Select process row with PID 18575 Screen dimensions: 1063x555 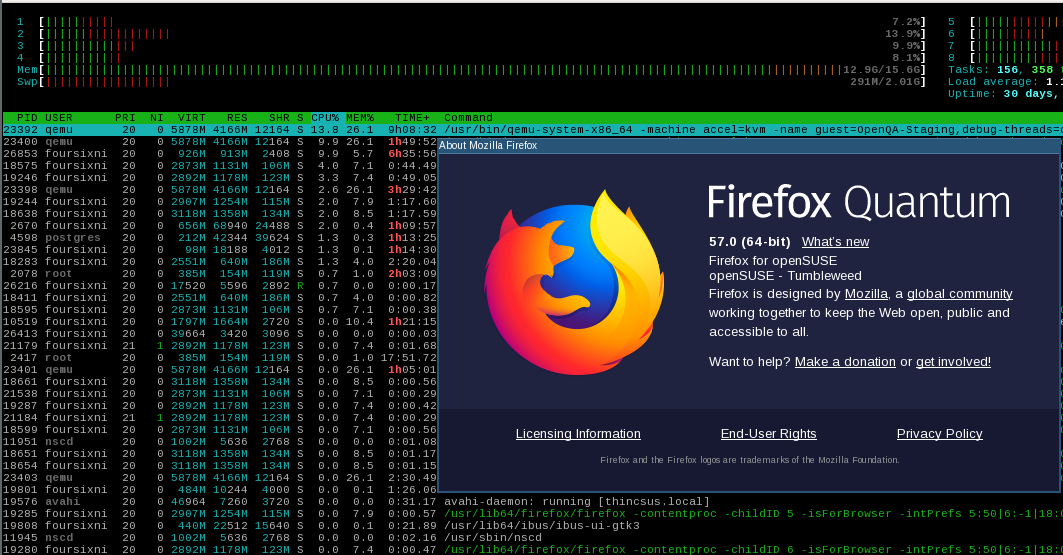pos(220,166)
